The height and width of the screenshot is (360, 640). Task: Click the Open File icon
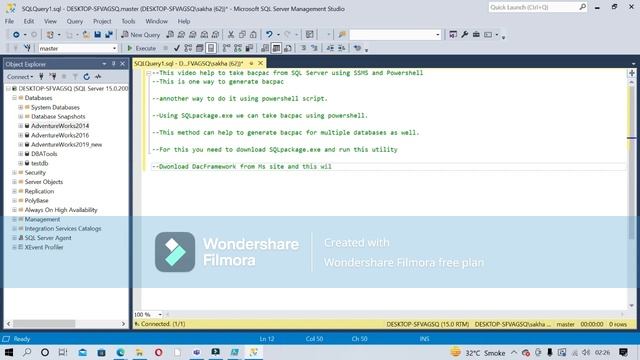[86, 35]
